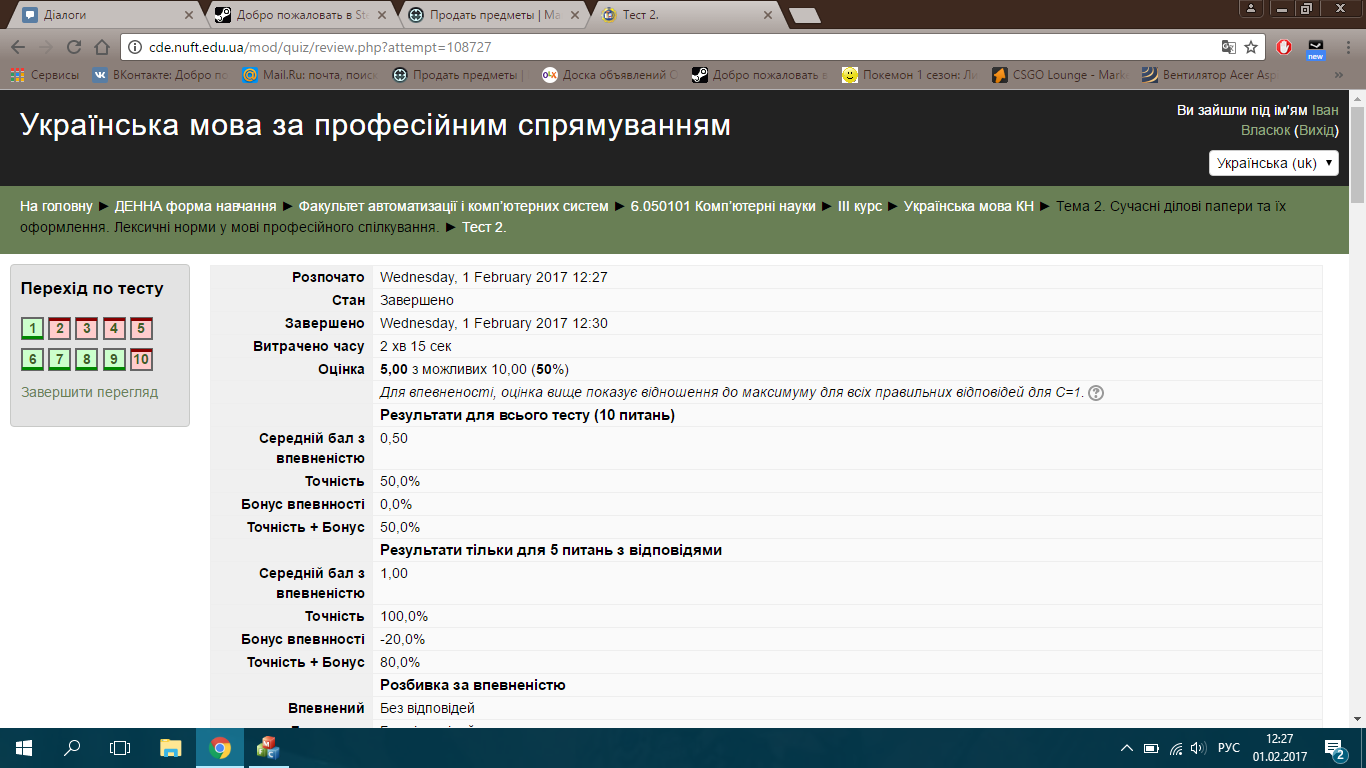Bookmark the page using the star icon
The width and height of the screenshot is (1366, 768).
click(x=1249, y=46)
